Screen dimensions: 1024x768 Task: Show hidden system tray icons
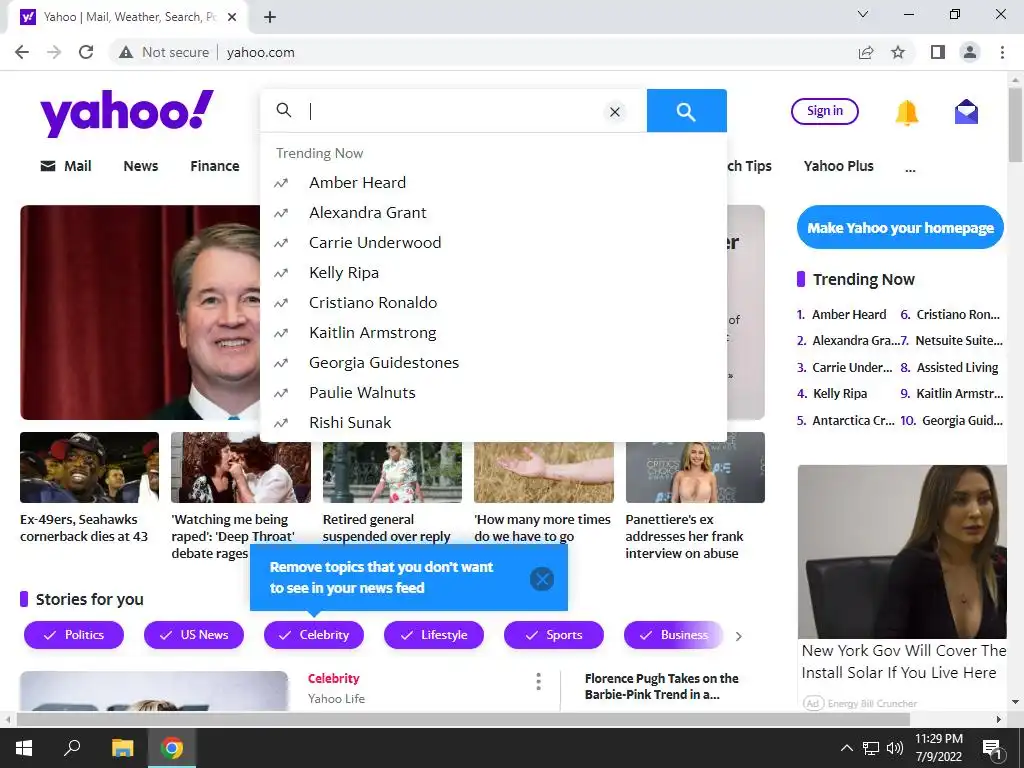pos(846,748)
